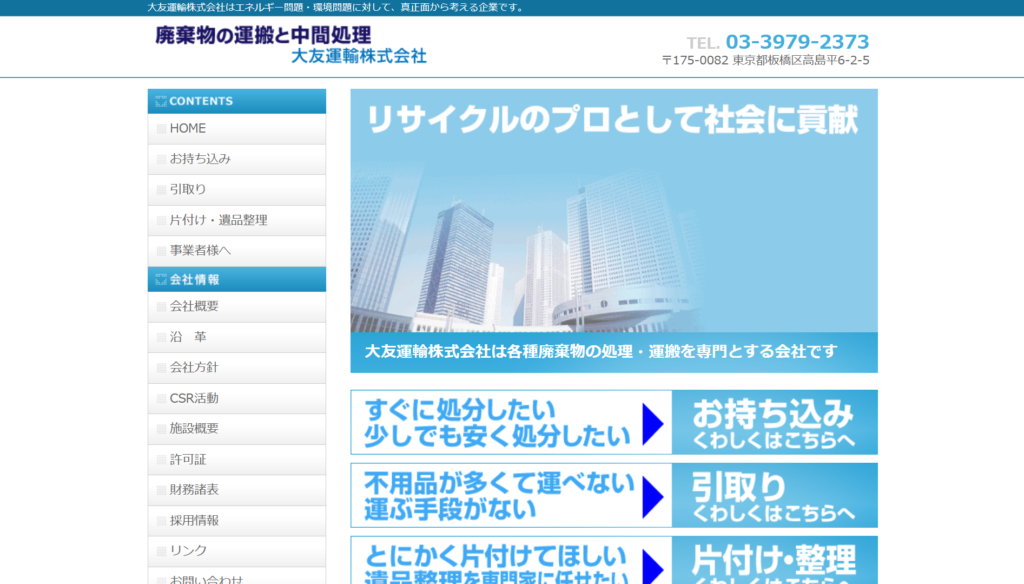The height and width of the screenshot is (584, 1024).
Task: Open the 事業者様へ sidebar item
Action: [x=200, y=251]
